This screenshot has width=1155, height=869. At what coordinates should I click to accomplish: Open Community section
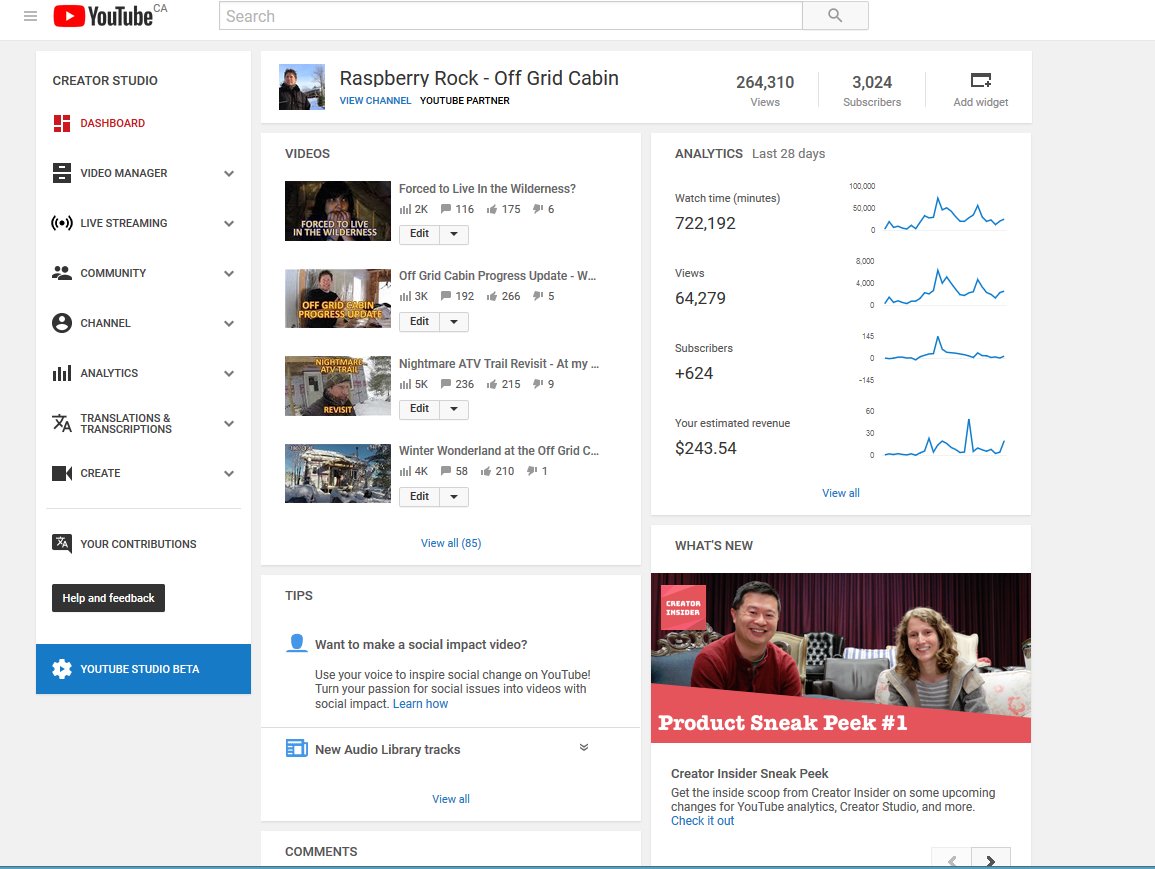[x=113, y=273]
